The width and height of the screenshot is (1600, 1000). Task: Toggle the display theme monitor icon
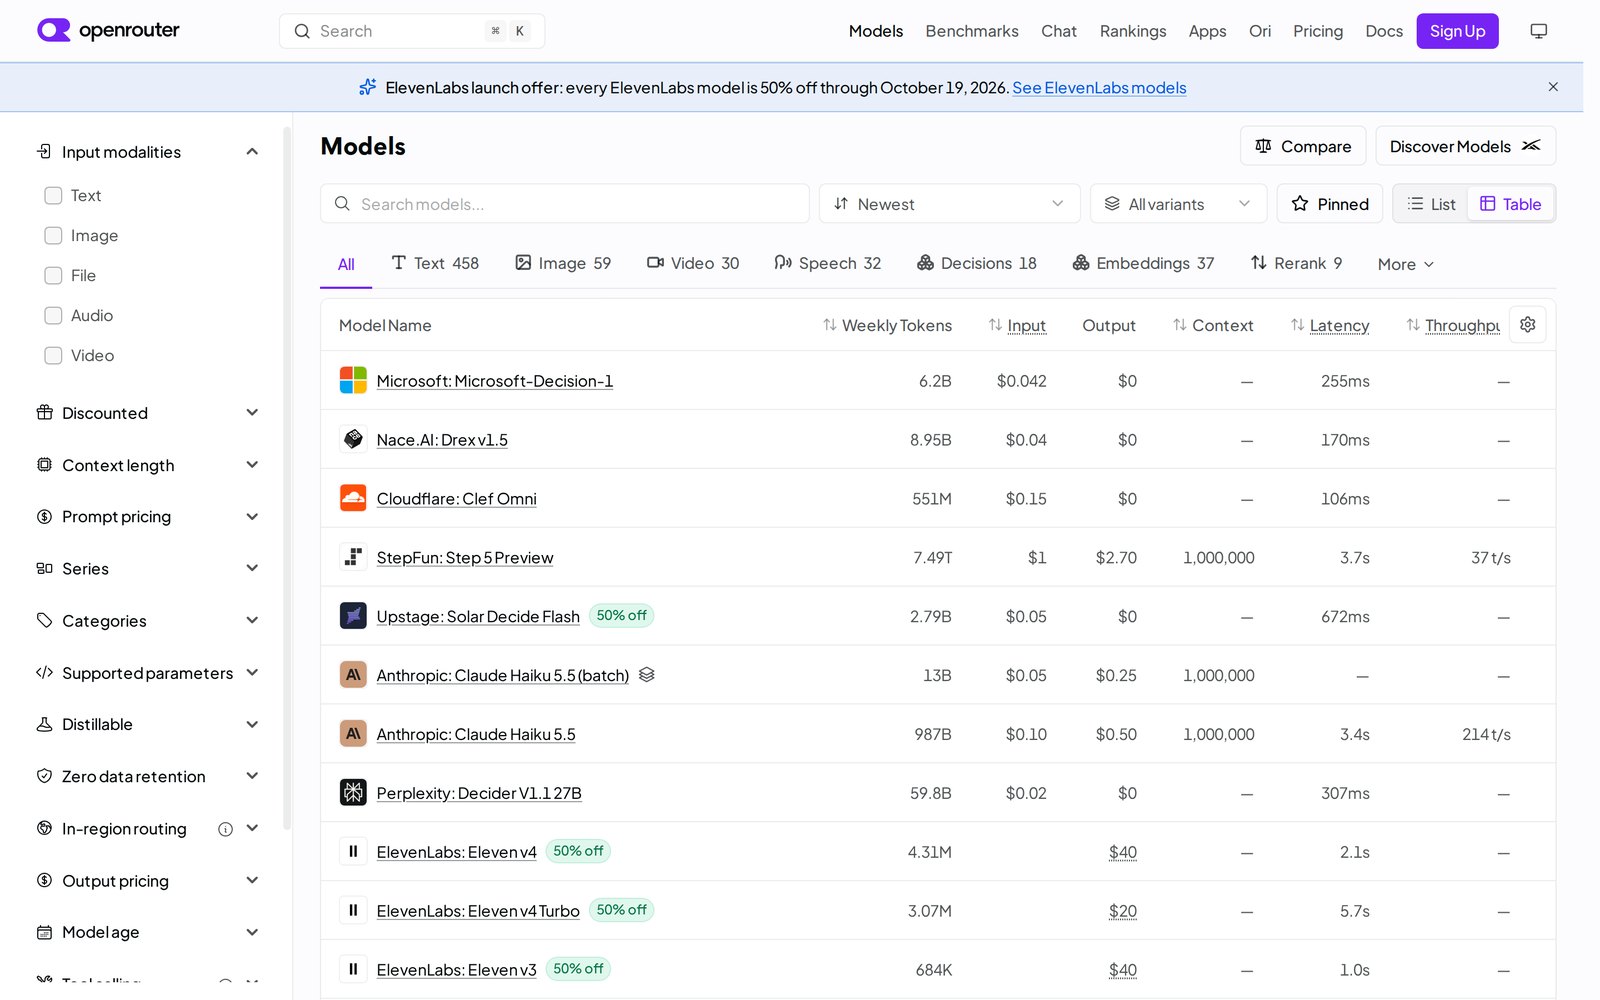click(1539, 31)
